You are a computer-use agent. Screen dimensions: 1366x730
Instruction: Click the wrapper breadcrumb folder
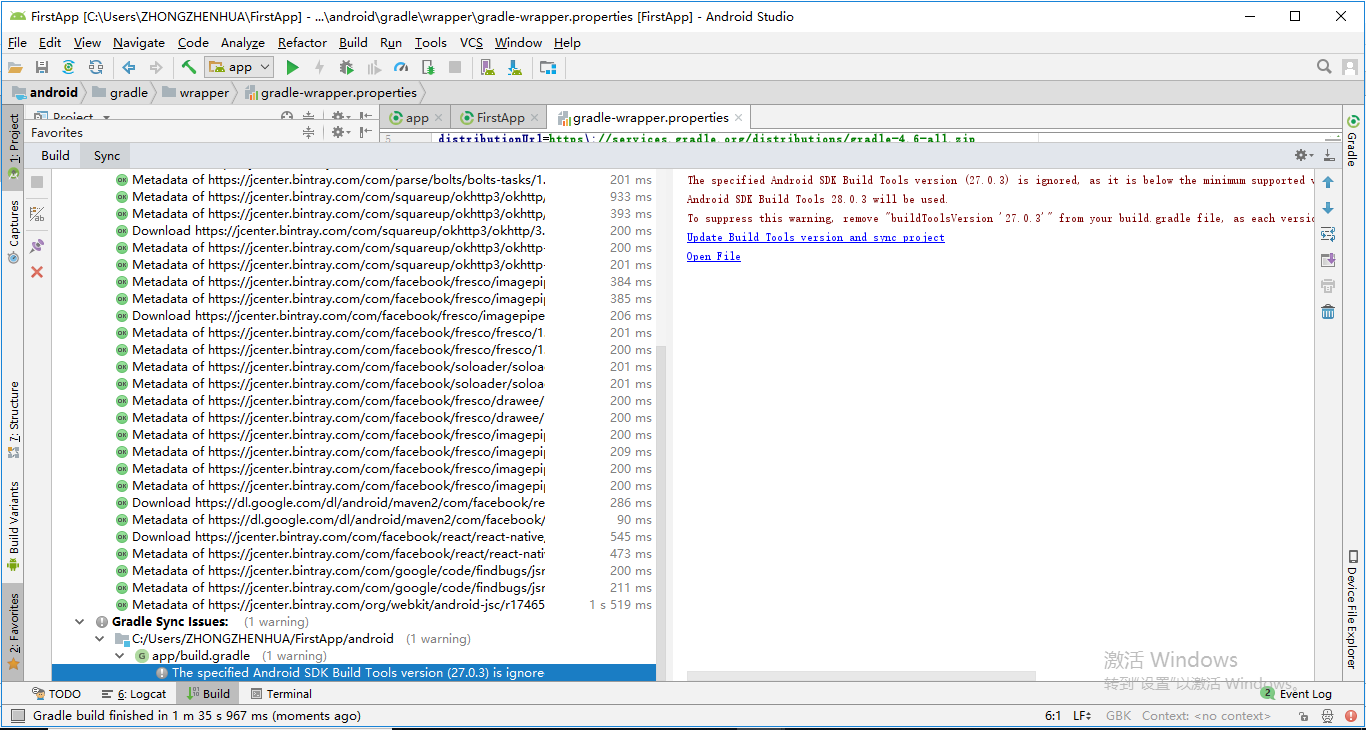coord(196,92)
